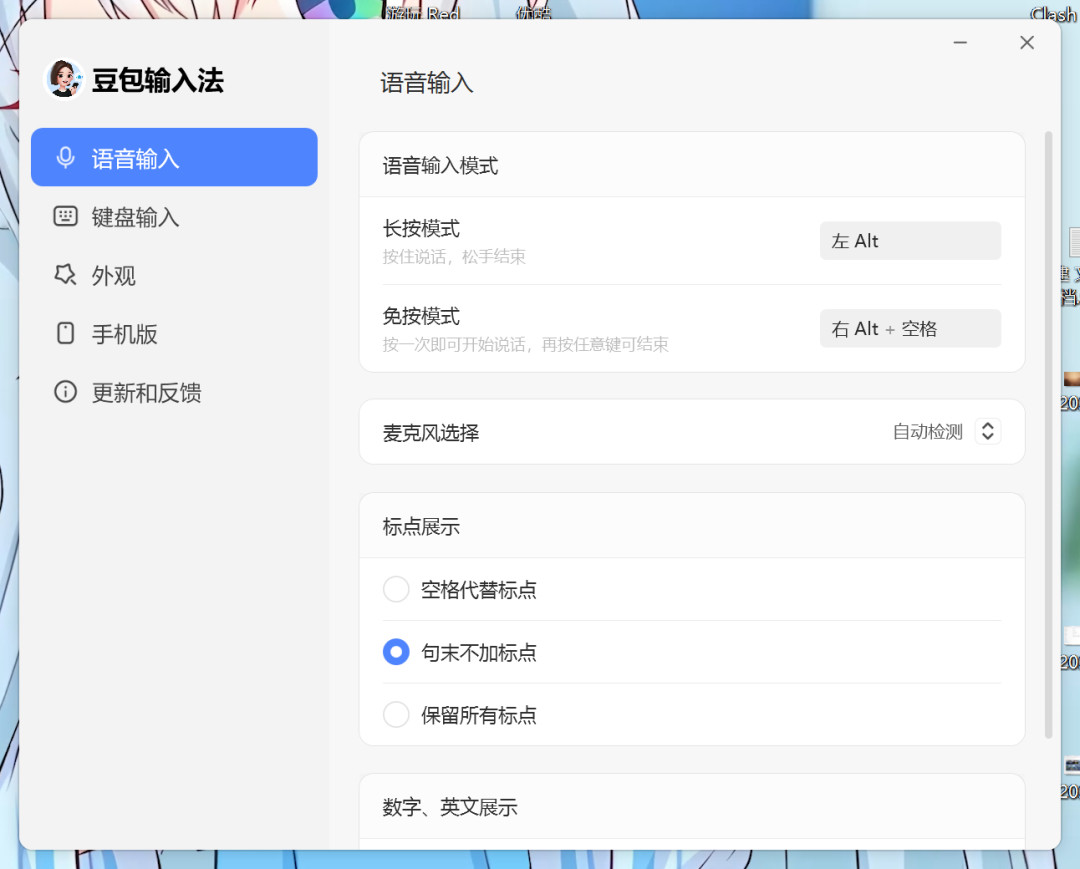The width and height of the screenshot is (1080, 869).
Task: Switch to the 键盘输入 tab
Action: coord(174,217)
